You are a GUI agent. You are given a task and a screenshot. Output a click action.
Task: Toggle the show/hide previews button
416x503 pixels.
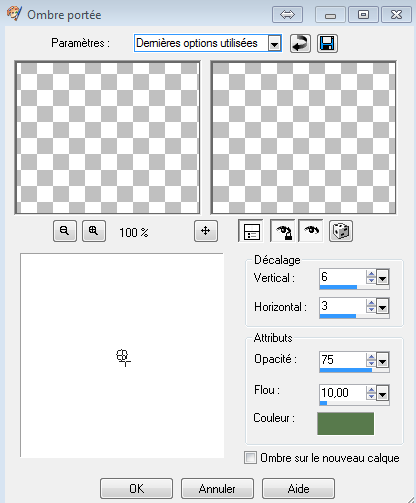[x=251, y=231]
